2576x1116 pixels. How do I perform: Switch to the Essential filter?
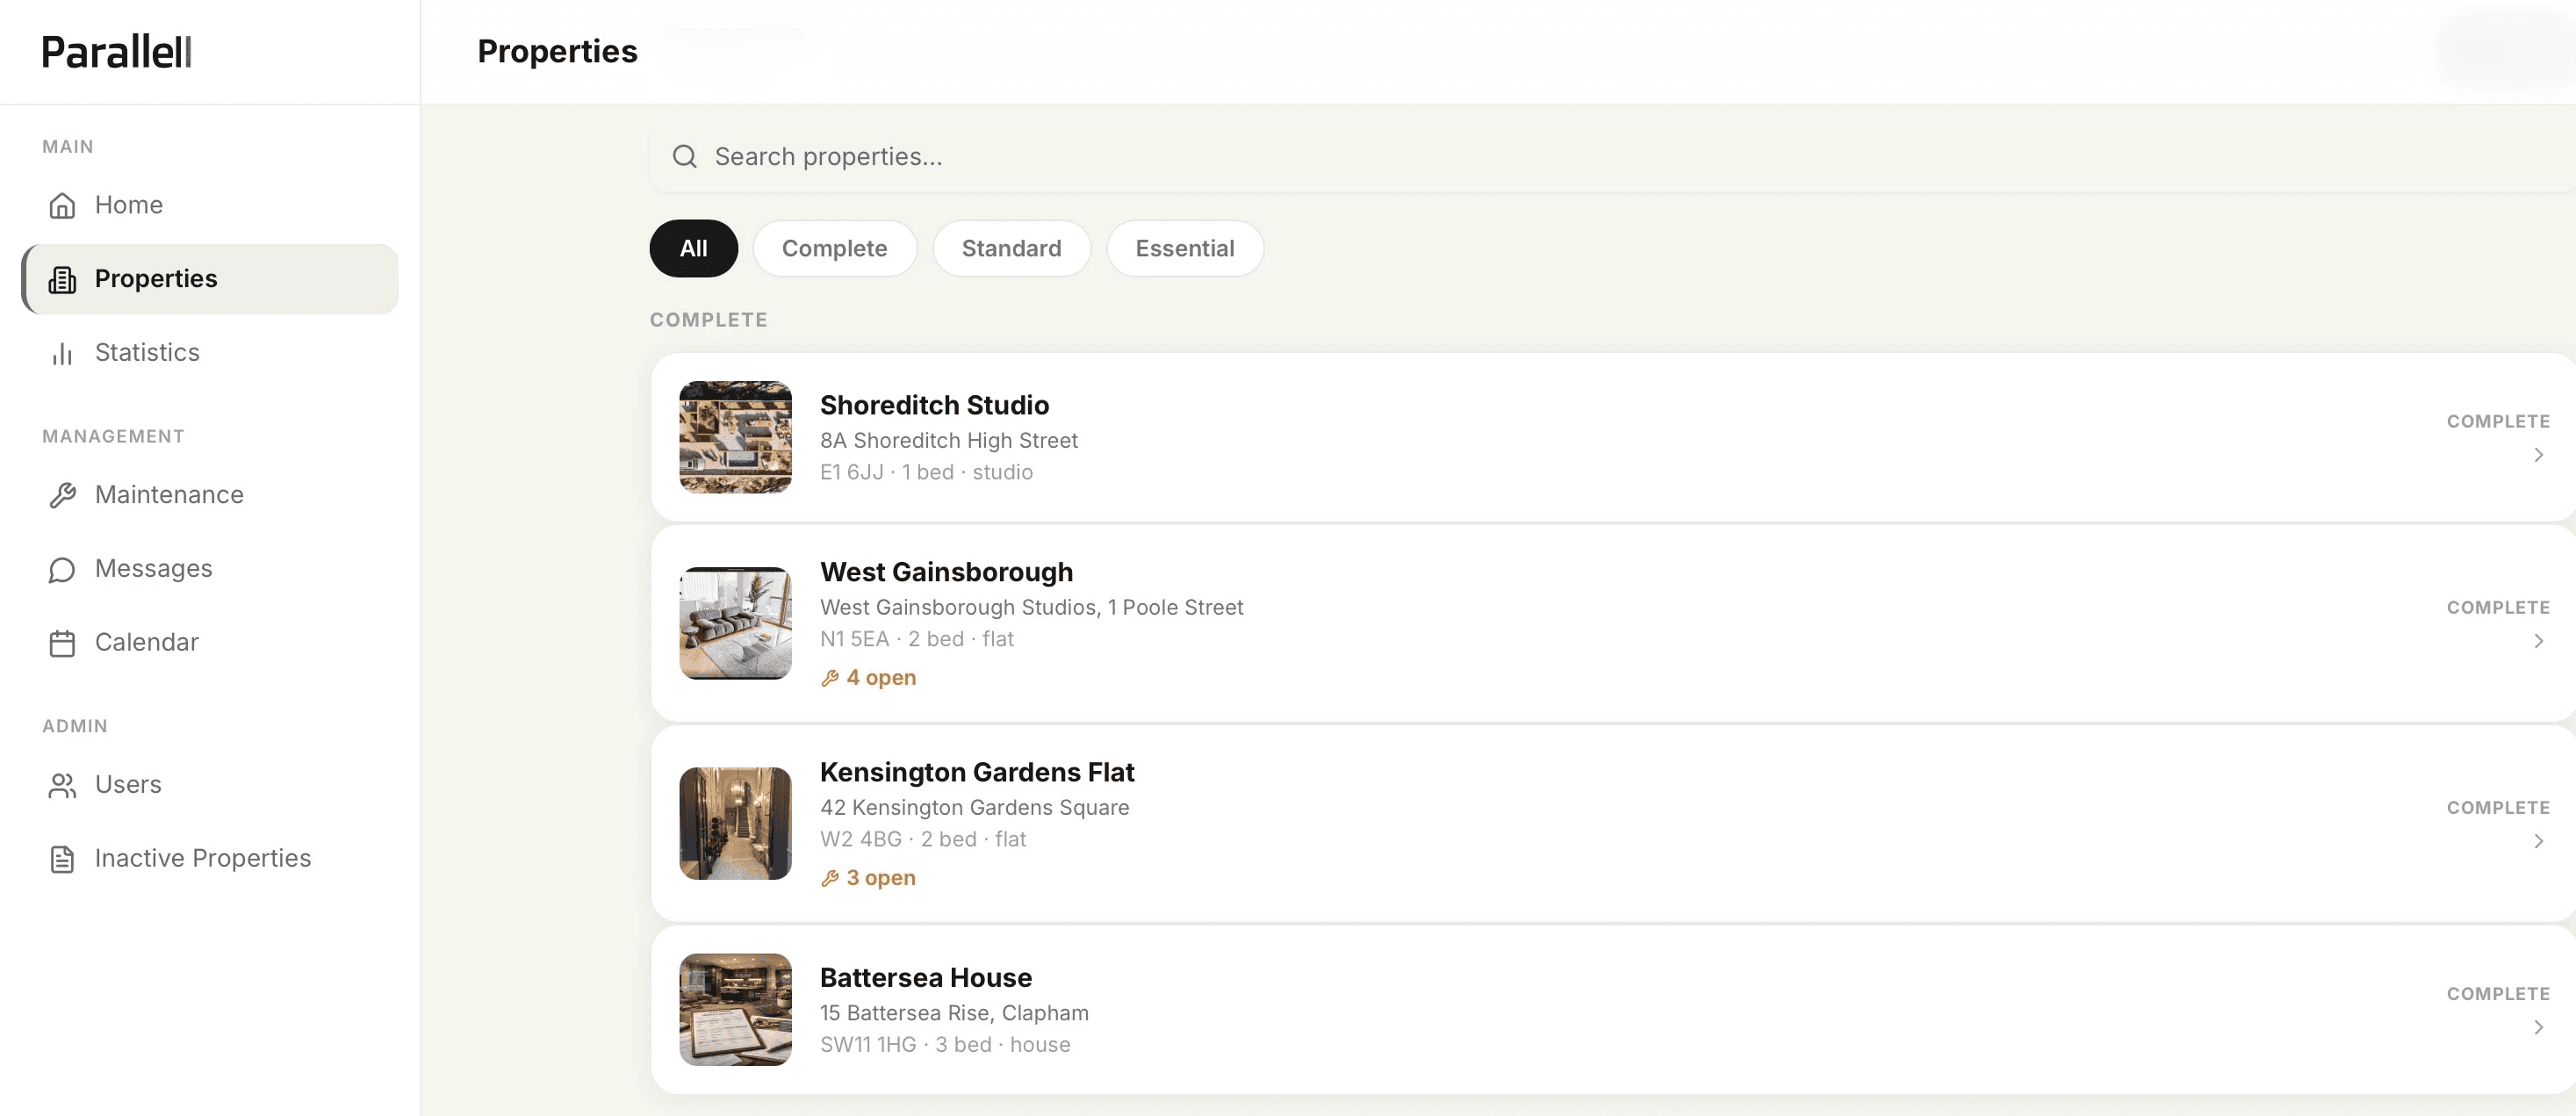pos(1185,248)
